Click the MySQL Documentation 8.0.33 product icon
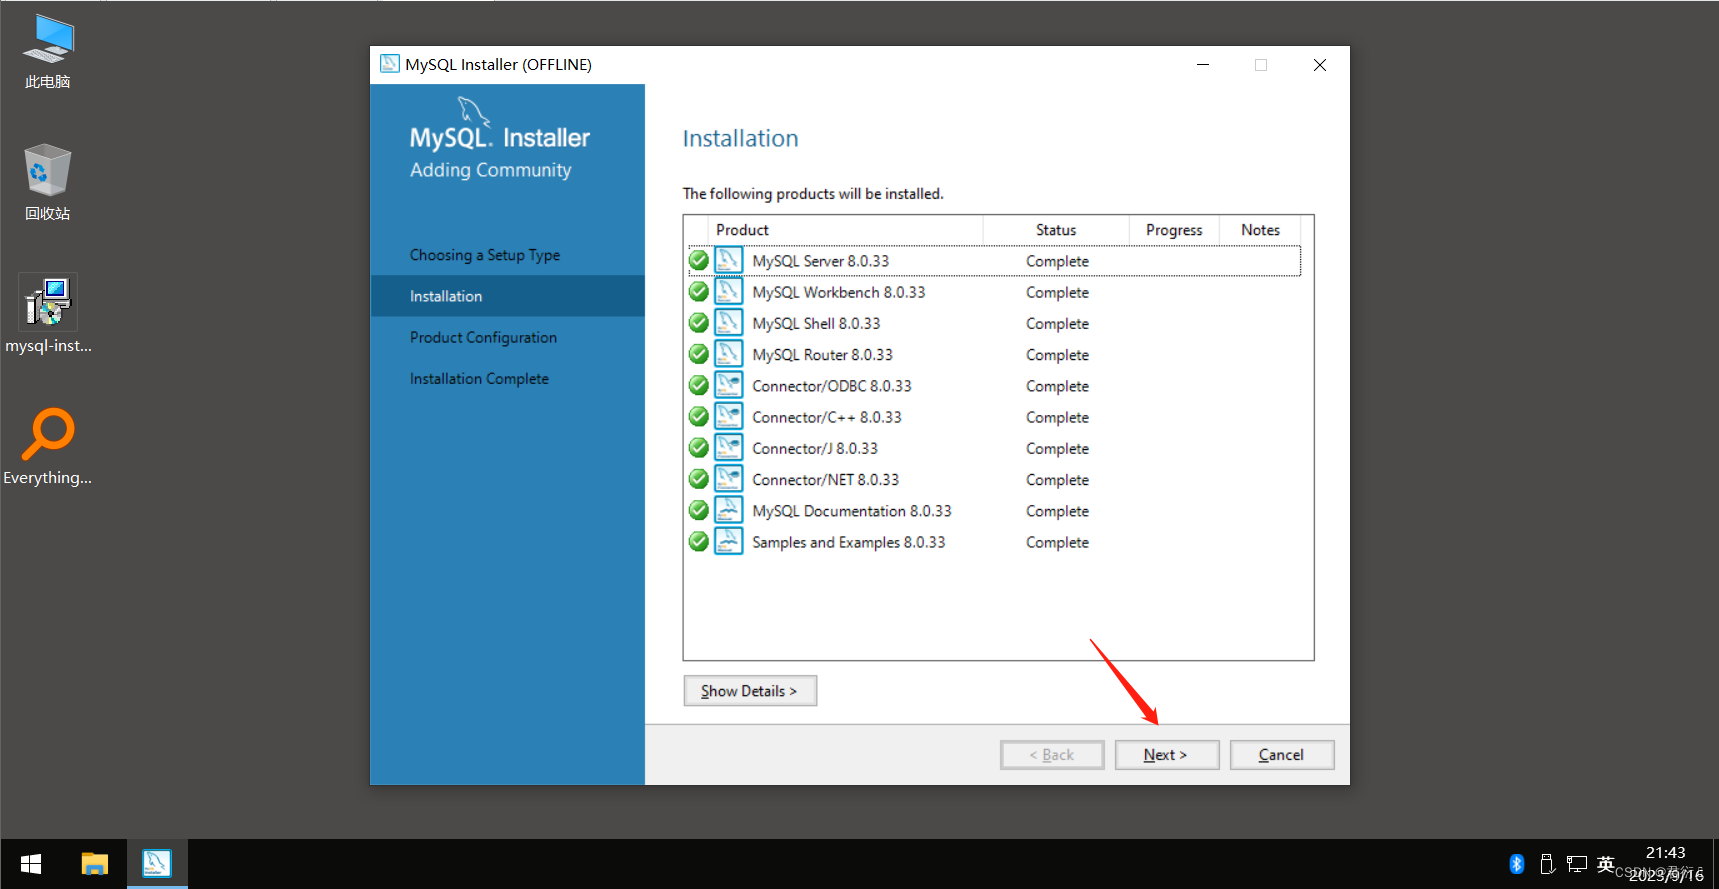The height and width of the screenshot is (889, 1719). (x=728, y=510)
